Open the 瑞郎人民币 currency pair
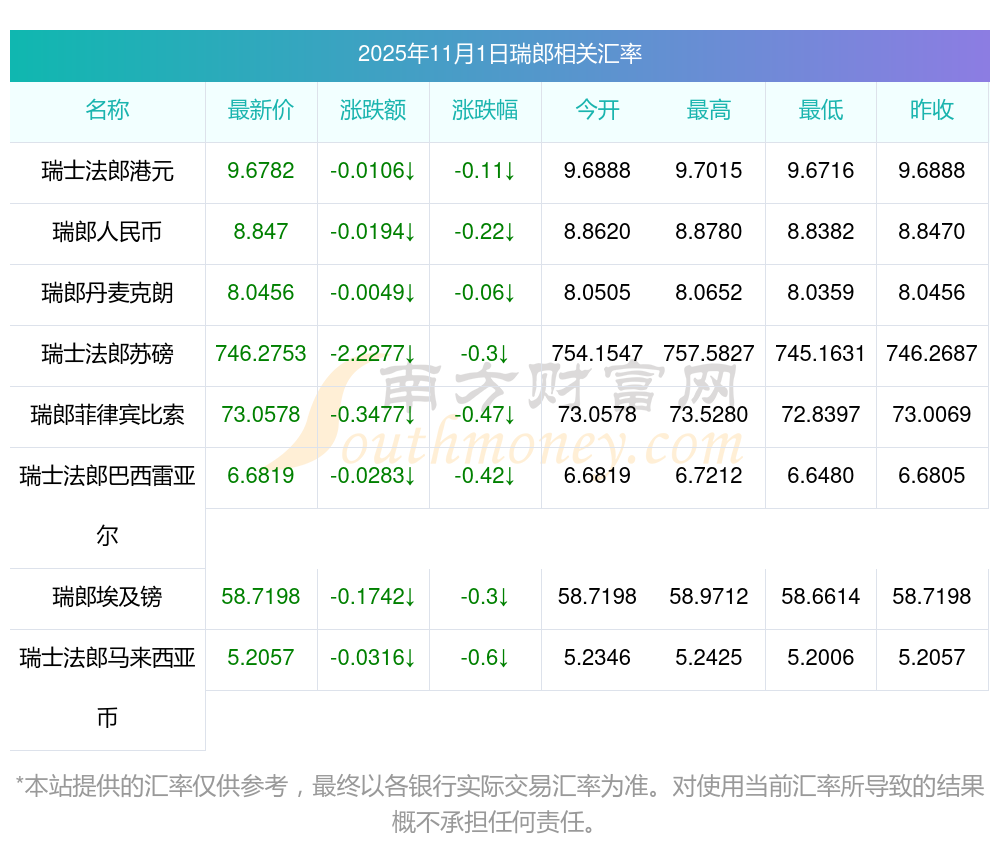 107,232
